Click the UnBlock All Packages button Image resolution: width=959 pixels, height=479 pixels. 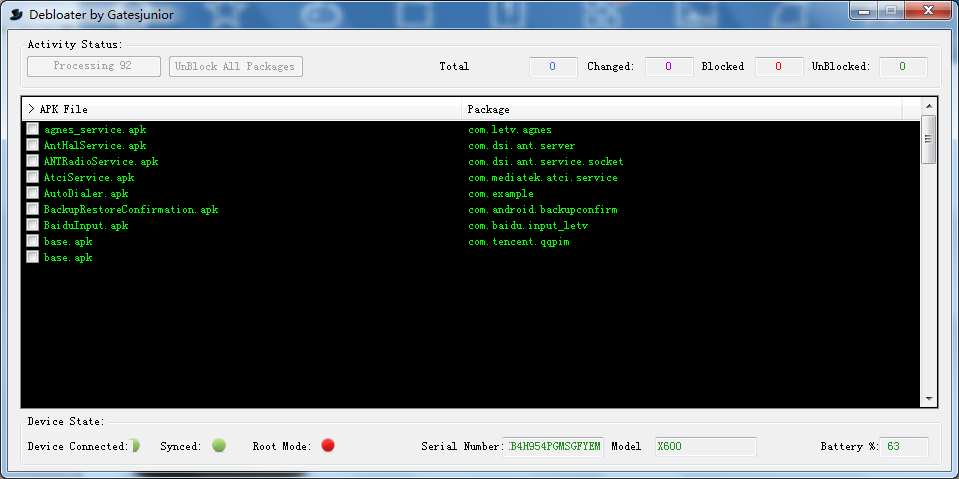click(x=236, y=67)
